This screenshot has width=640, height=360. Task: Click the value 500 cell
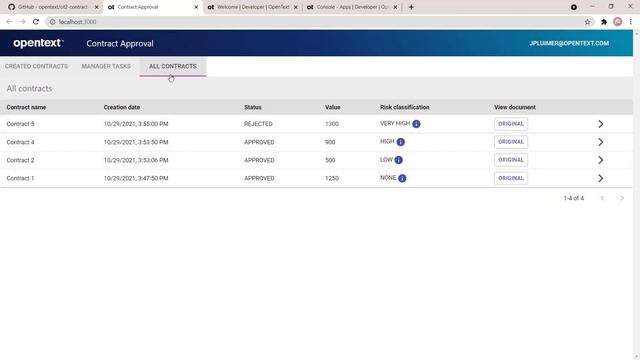click(x=330, y=160)
